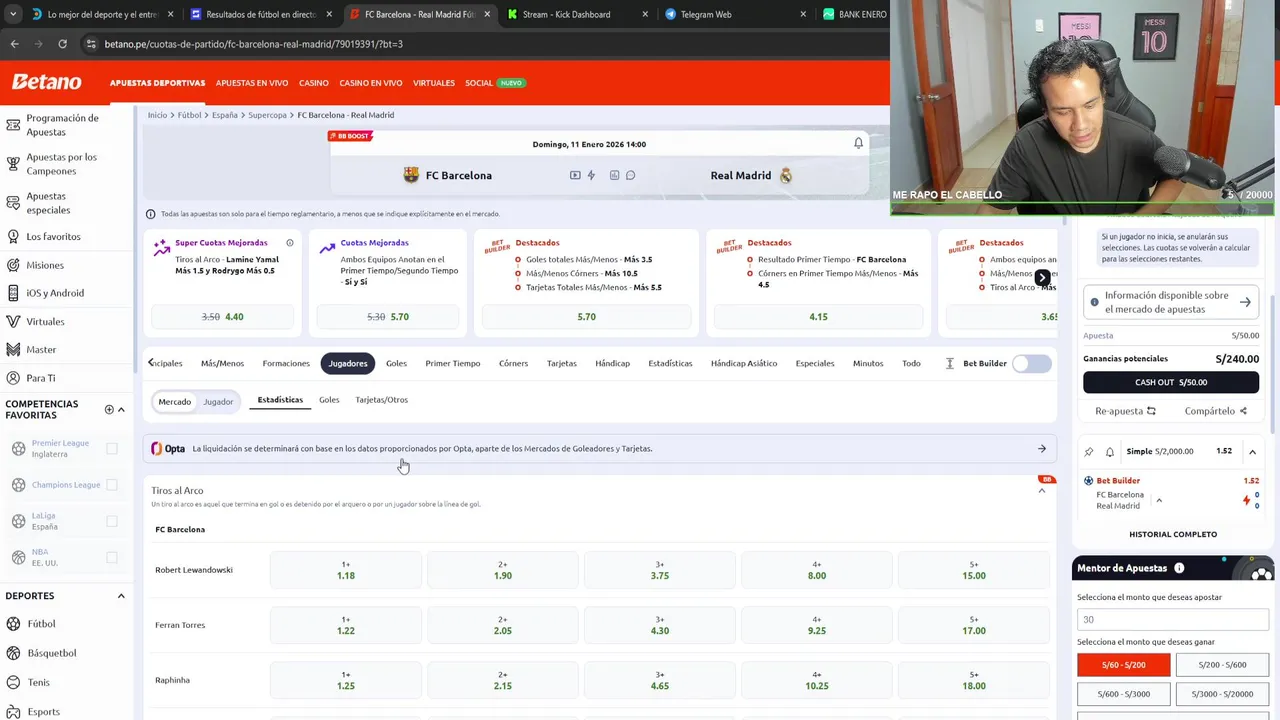Image resolution: width=1280 pixels, height=720 pixels.
Task: Collapse the FC Barcelona Real Madrid Bet Builder details
Action: tap(1159, 500)
